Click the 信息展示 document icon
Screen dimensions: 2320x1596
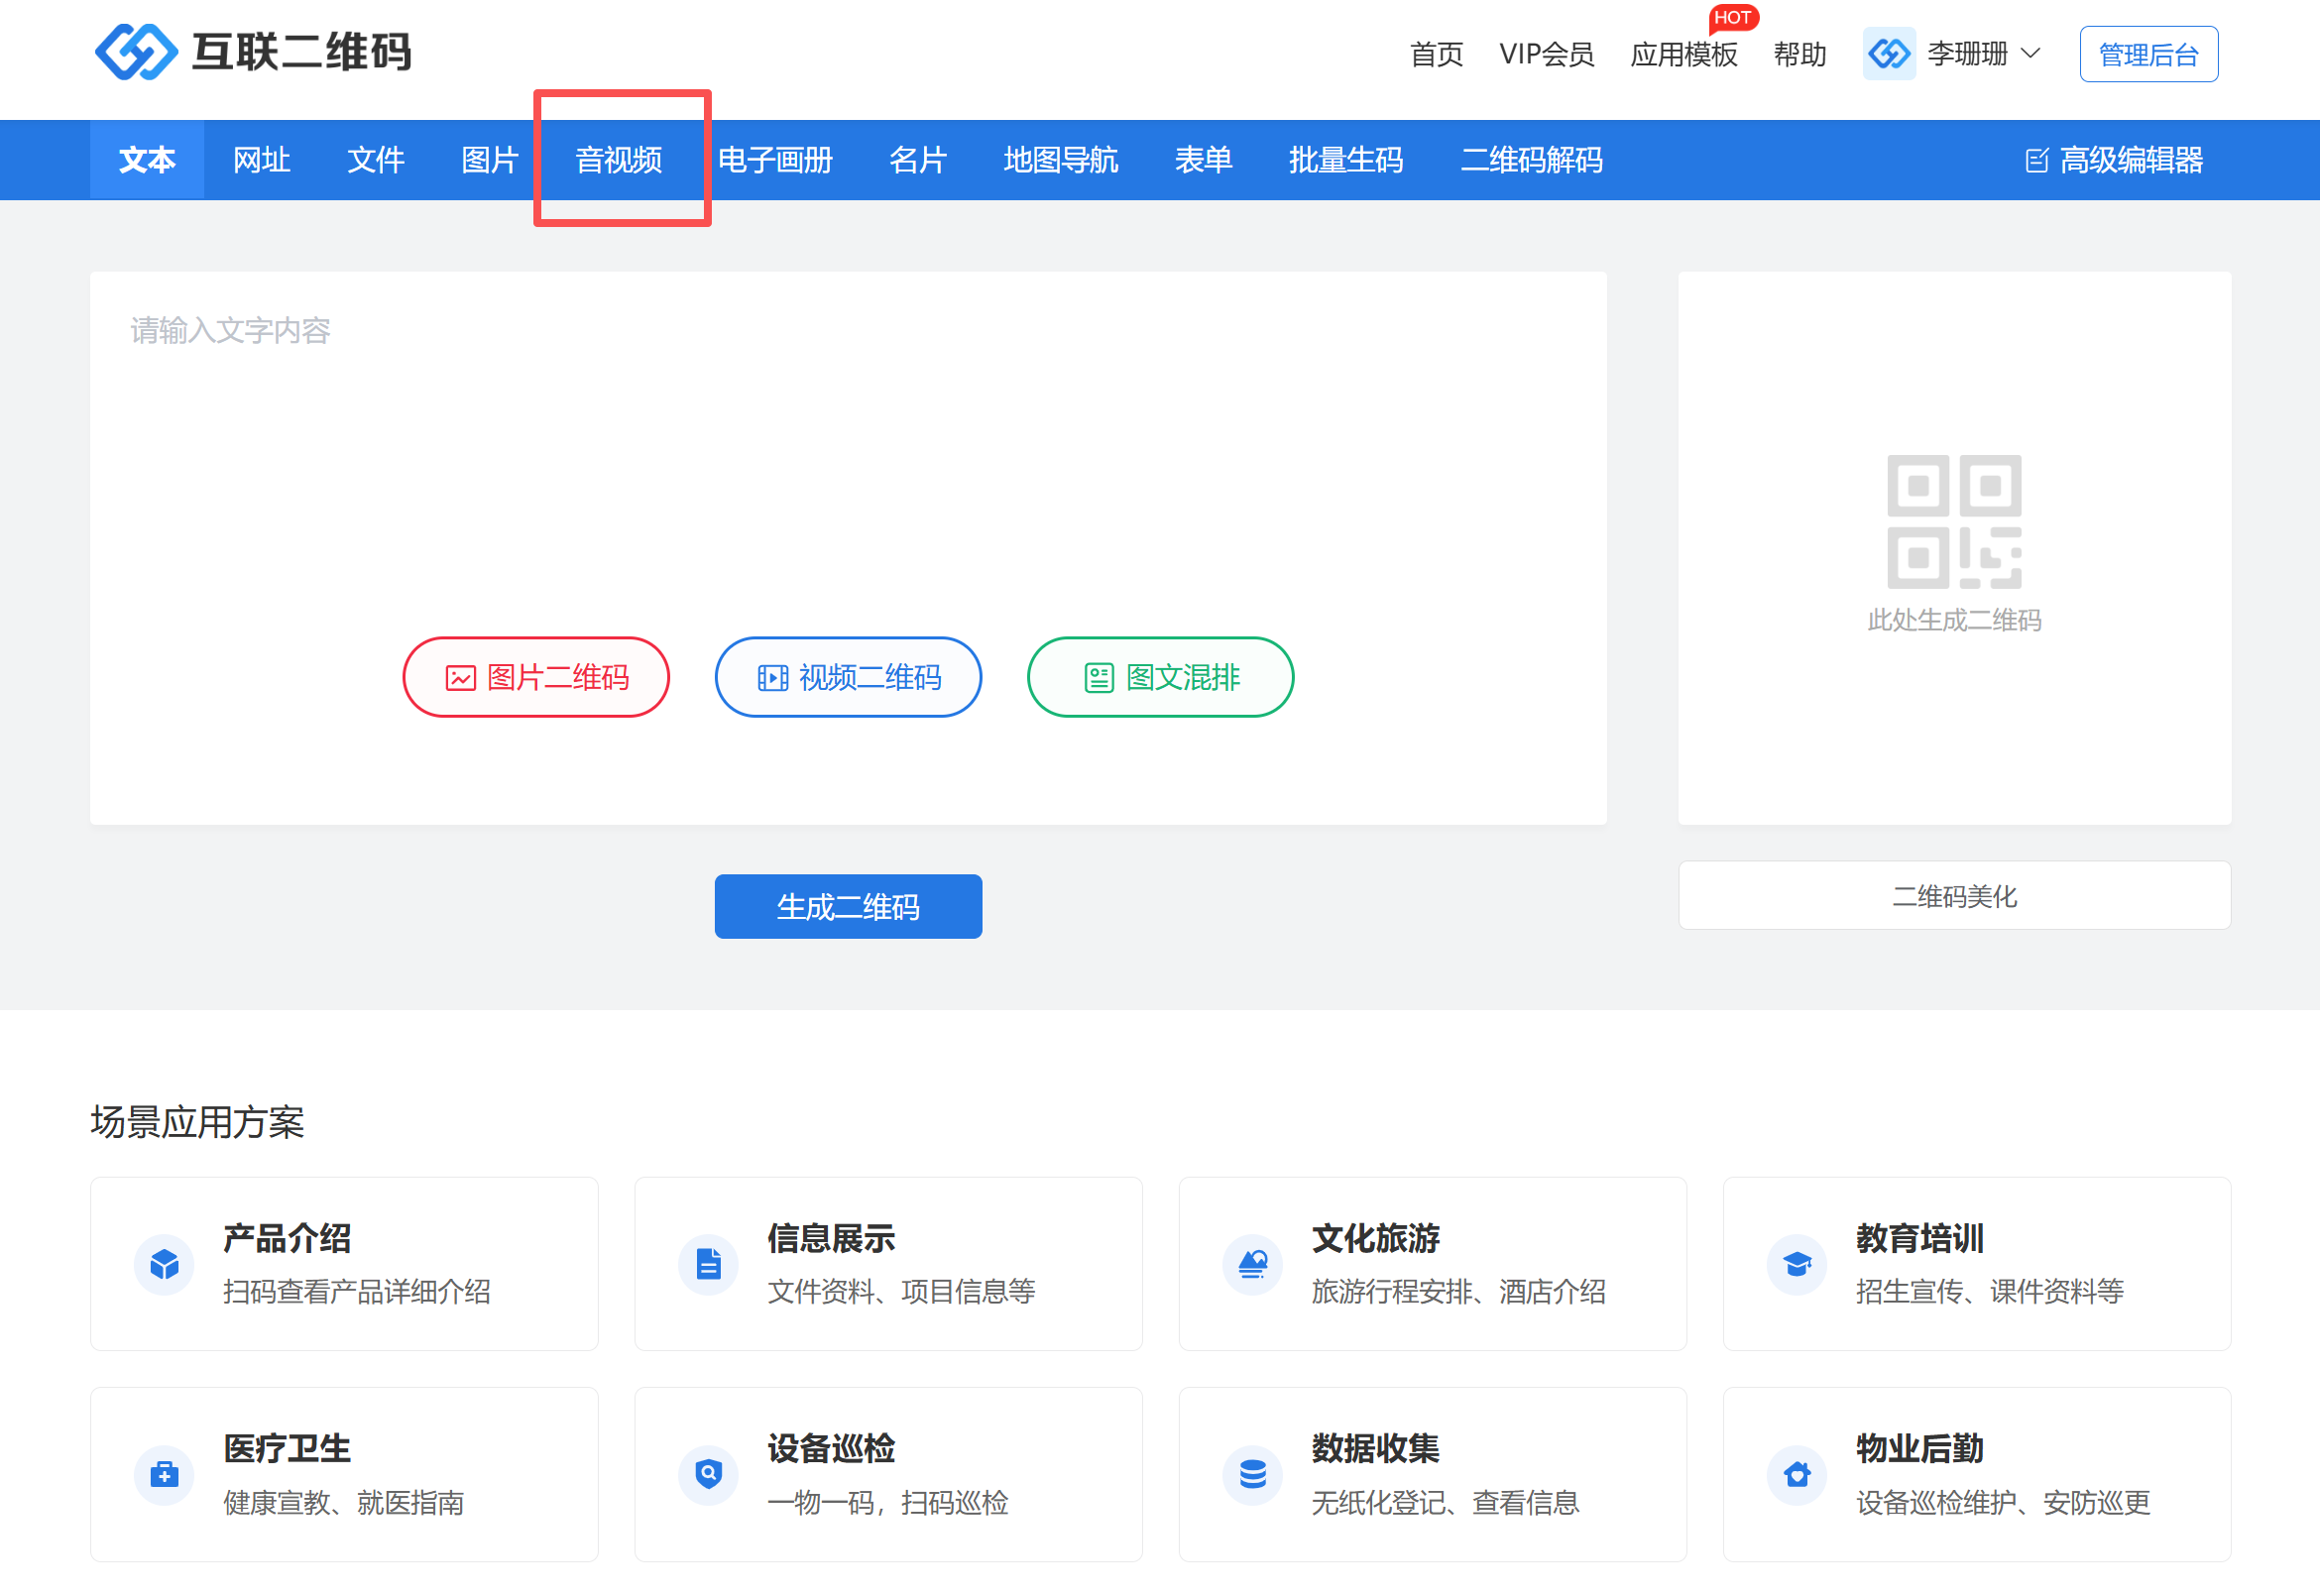(708, 1265)
